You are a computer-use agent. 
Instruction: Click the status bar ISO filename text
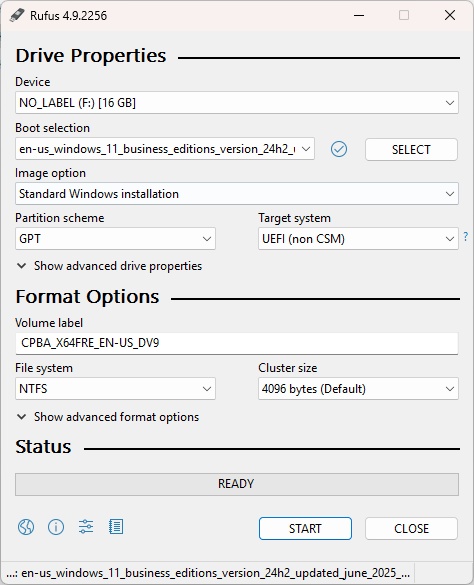(208, 573)
